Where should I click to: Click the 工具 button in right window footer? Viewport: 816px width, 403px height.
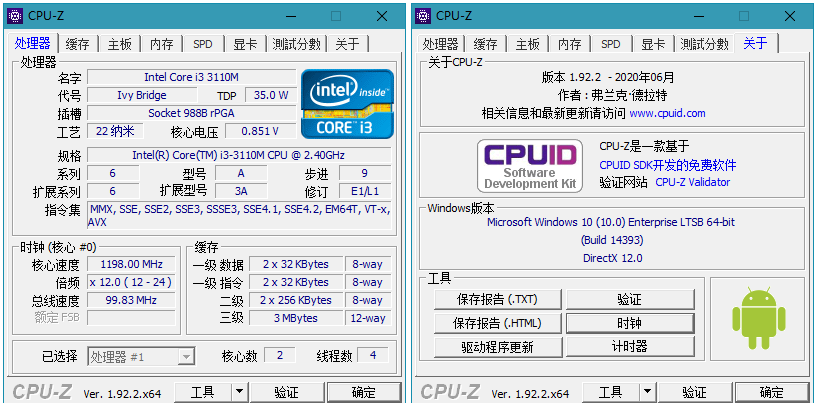[611, 392]
